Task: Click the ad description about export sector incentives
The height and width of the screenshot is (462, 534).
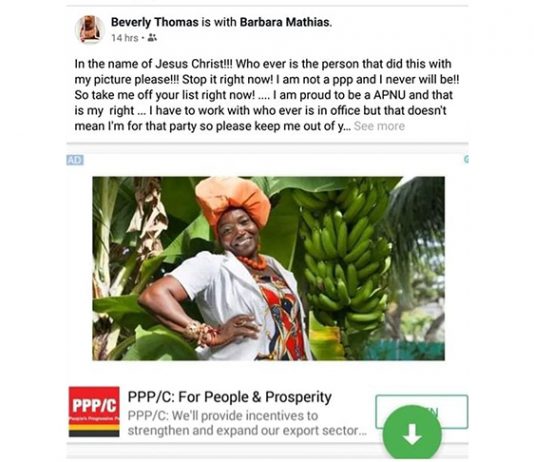Action: pyautogui.click(x=247, y=423)
